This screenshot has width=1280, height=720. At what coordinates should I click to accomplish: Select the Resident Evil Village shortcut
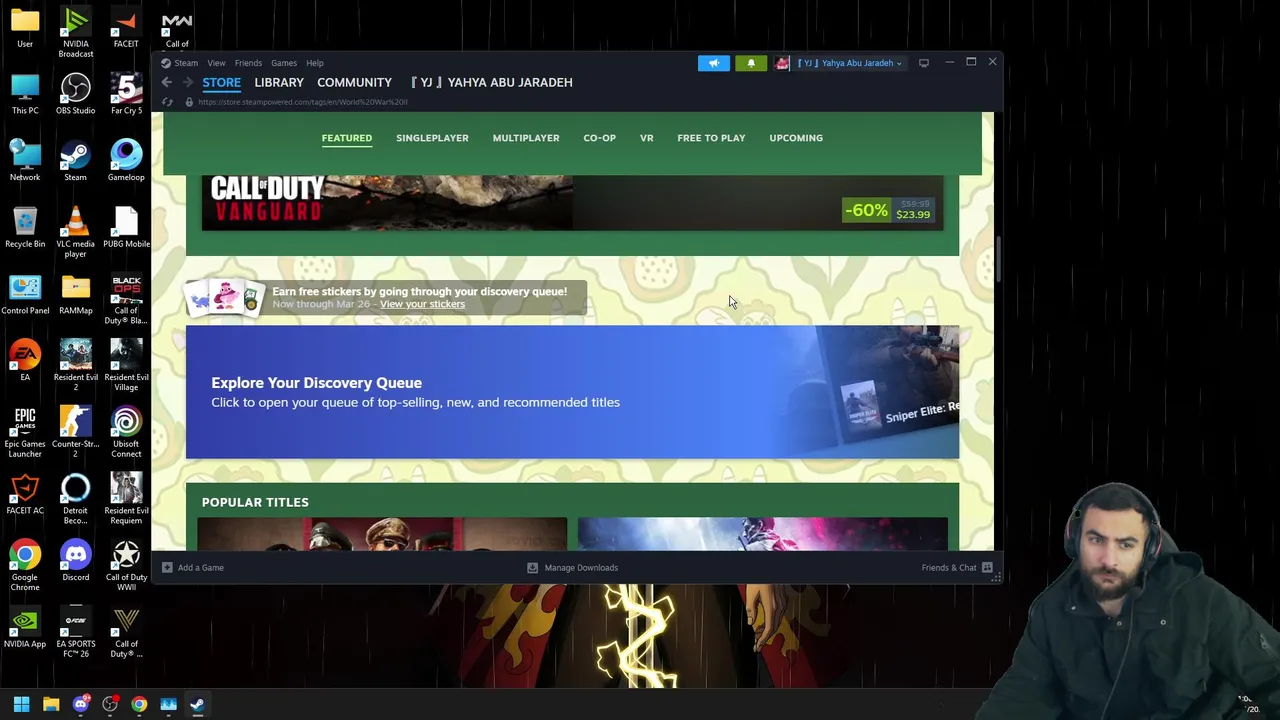126,366
